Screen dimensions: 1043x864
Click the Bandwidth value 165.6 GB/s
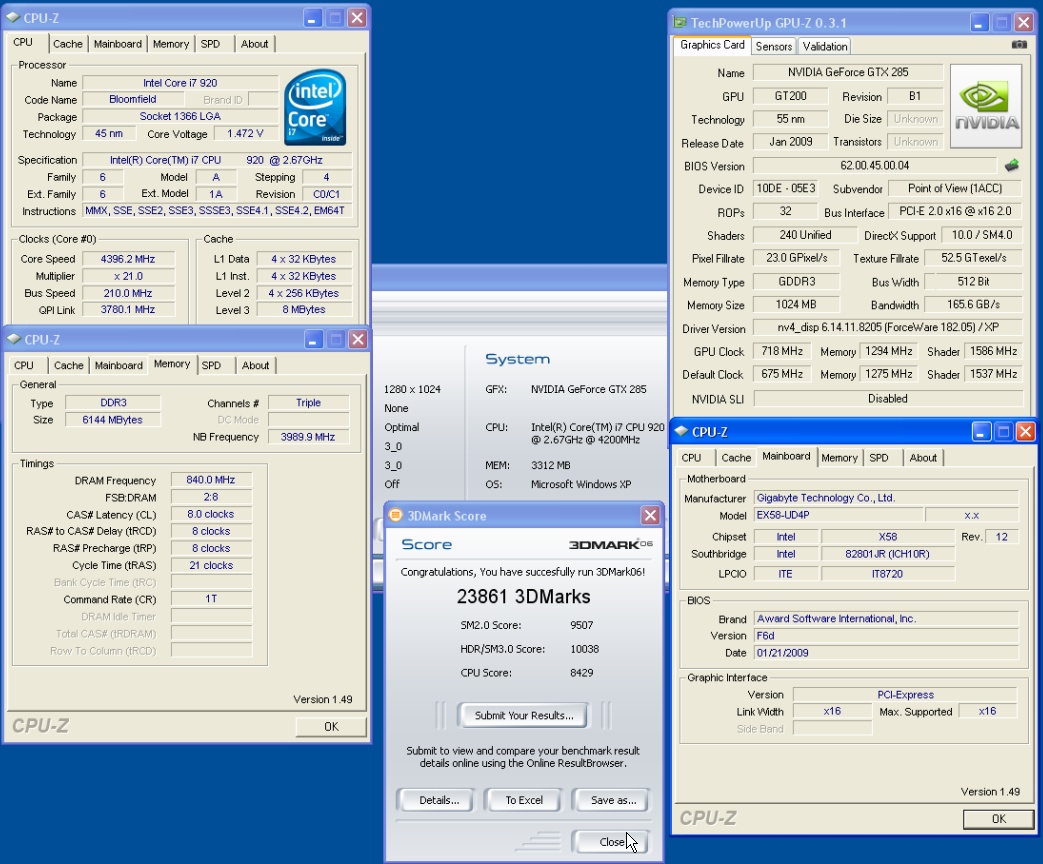click(x=973, y=304)
